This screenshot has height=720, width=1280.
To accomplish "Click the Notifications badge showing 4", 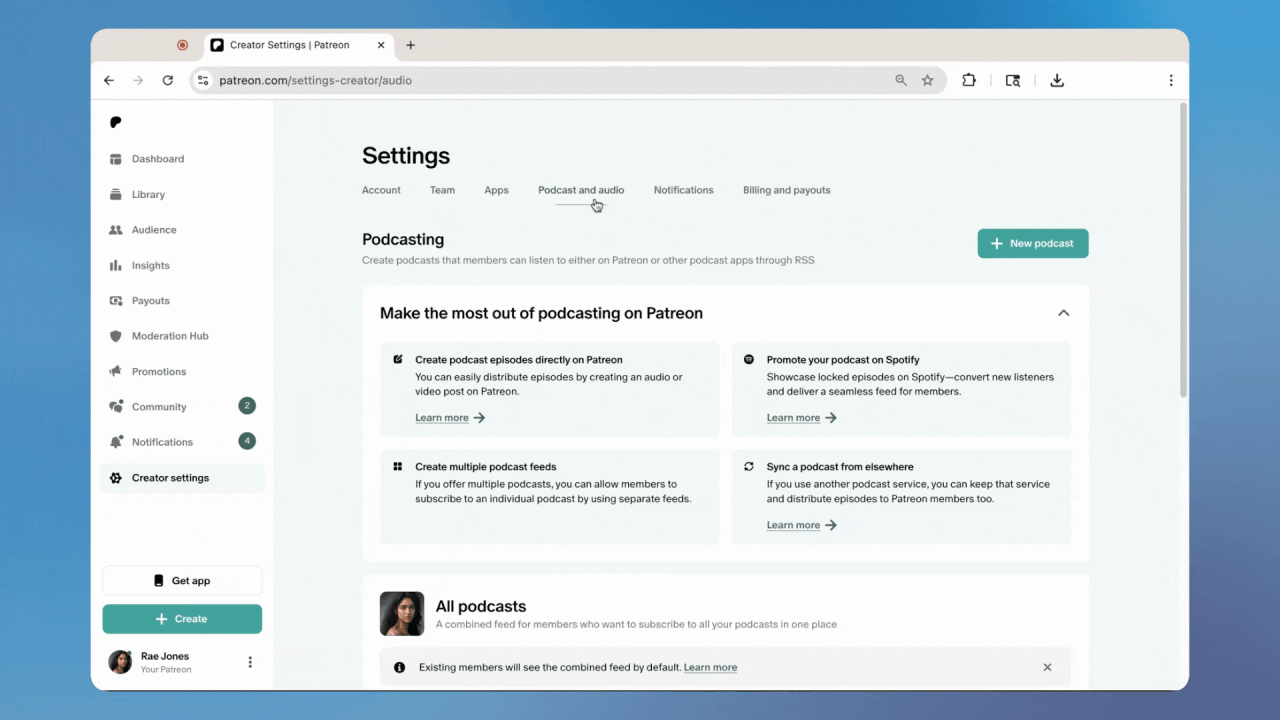I will (x=247, y=441).
